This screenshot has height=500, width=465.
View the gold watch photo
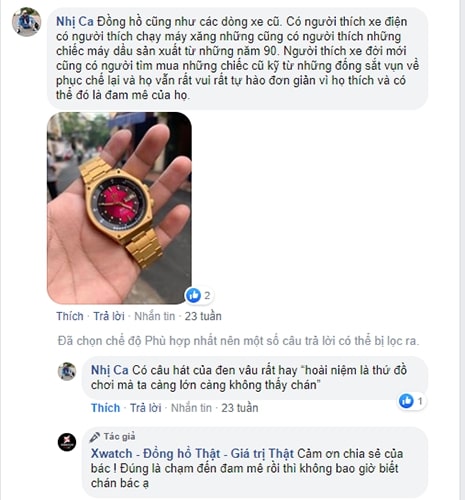(x=119, y=208)
